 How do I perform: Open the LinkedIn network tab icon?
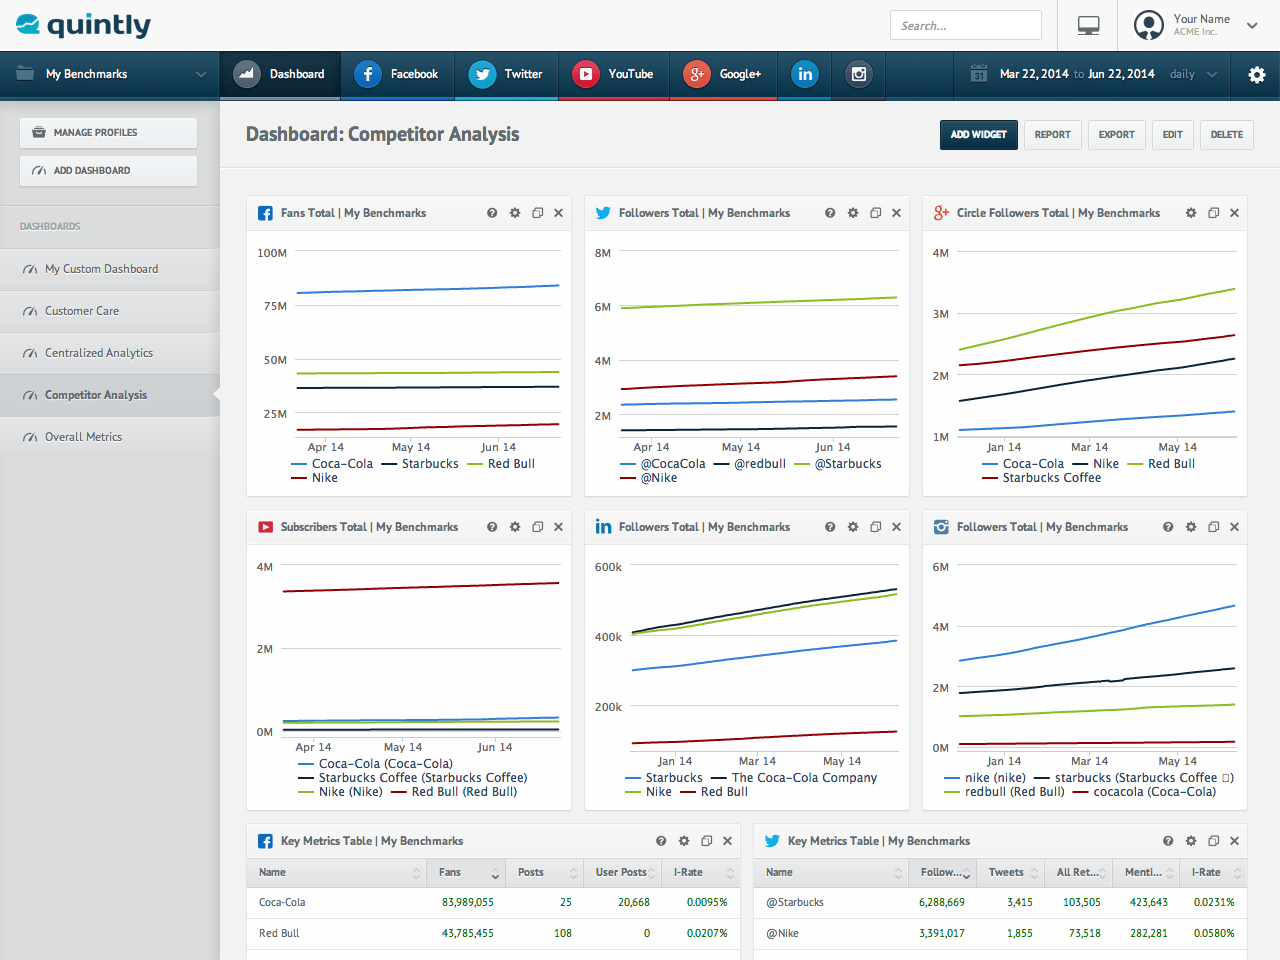coord(805,74)
